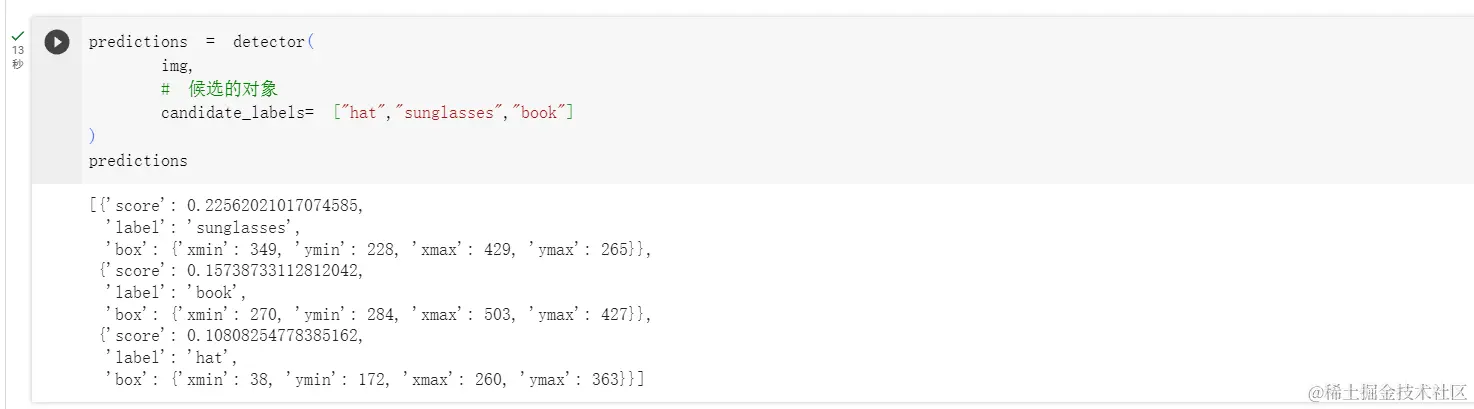Run the cell with the play button
Image resolution: width=1474 pixels, height=409 pixels.
[57, 42]
